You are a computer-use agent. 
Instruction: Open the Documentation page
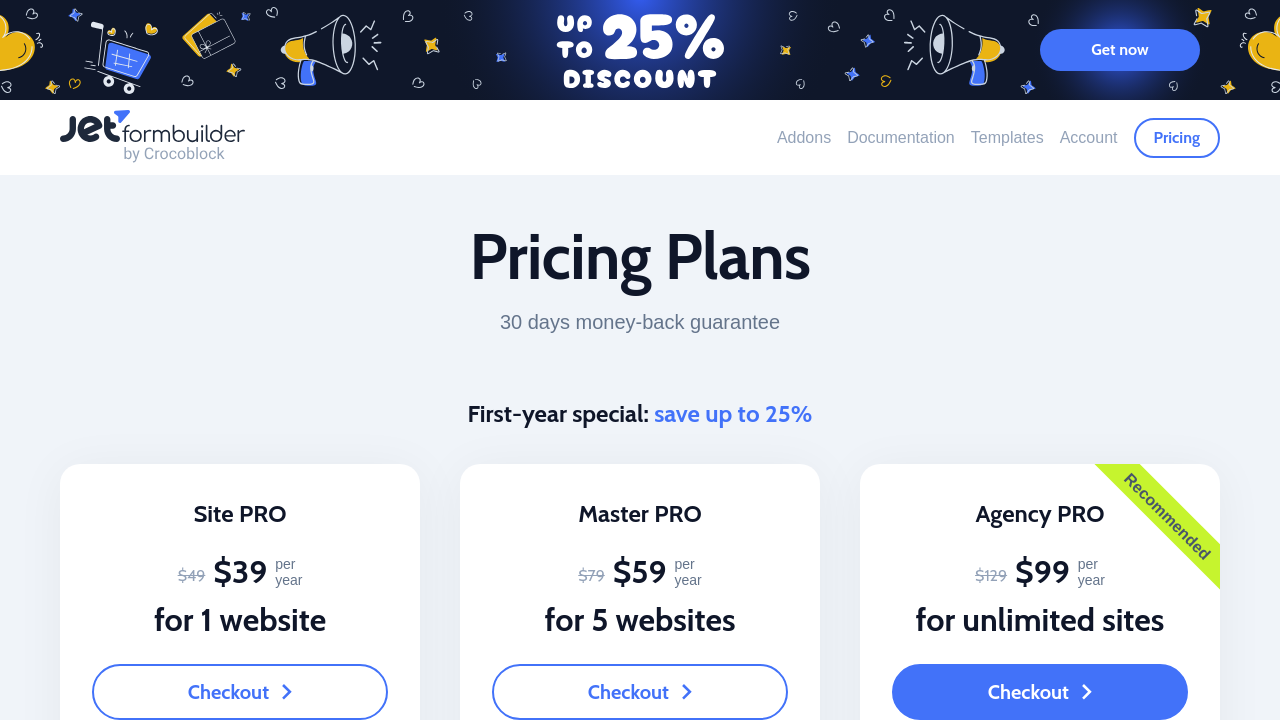click(901, 138)
